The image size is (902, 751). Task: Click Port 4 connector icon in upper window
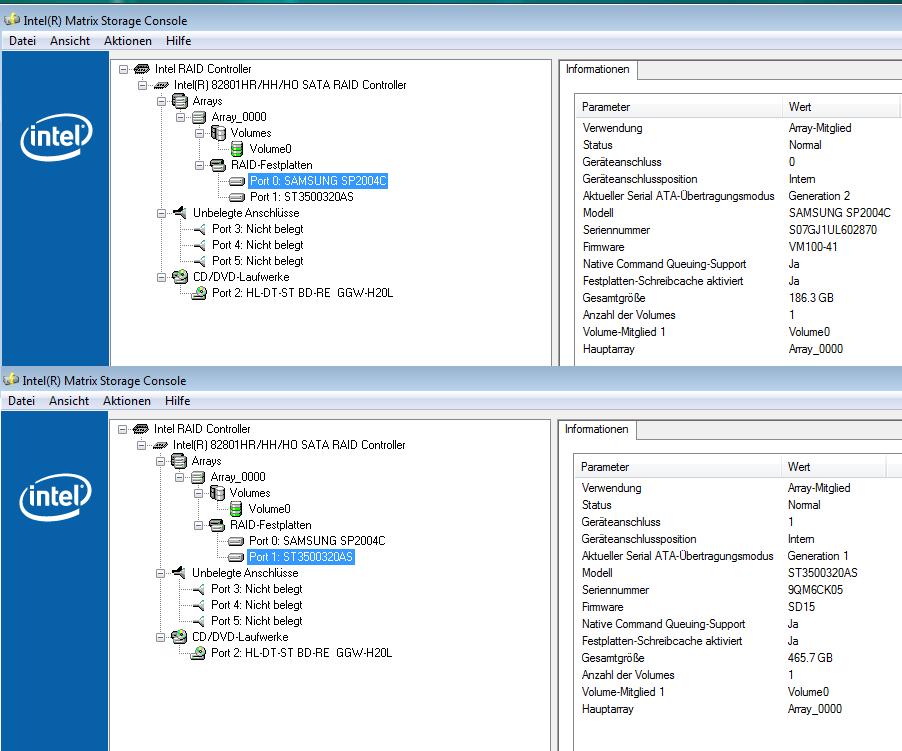click(x=200, y=246)
